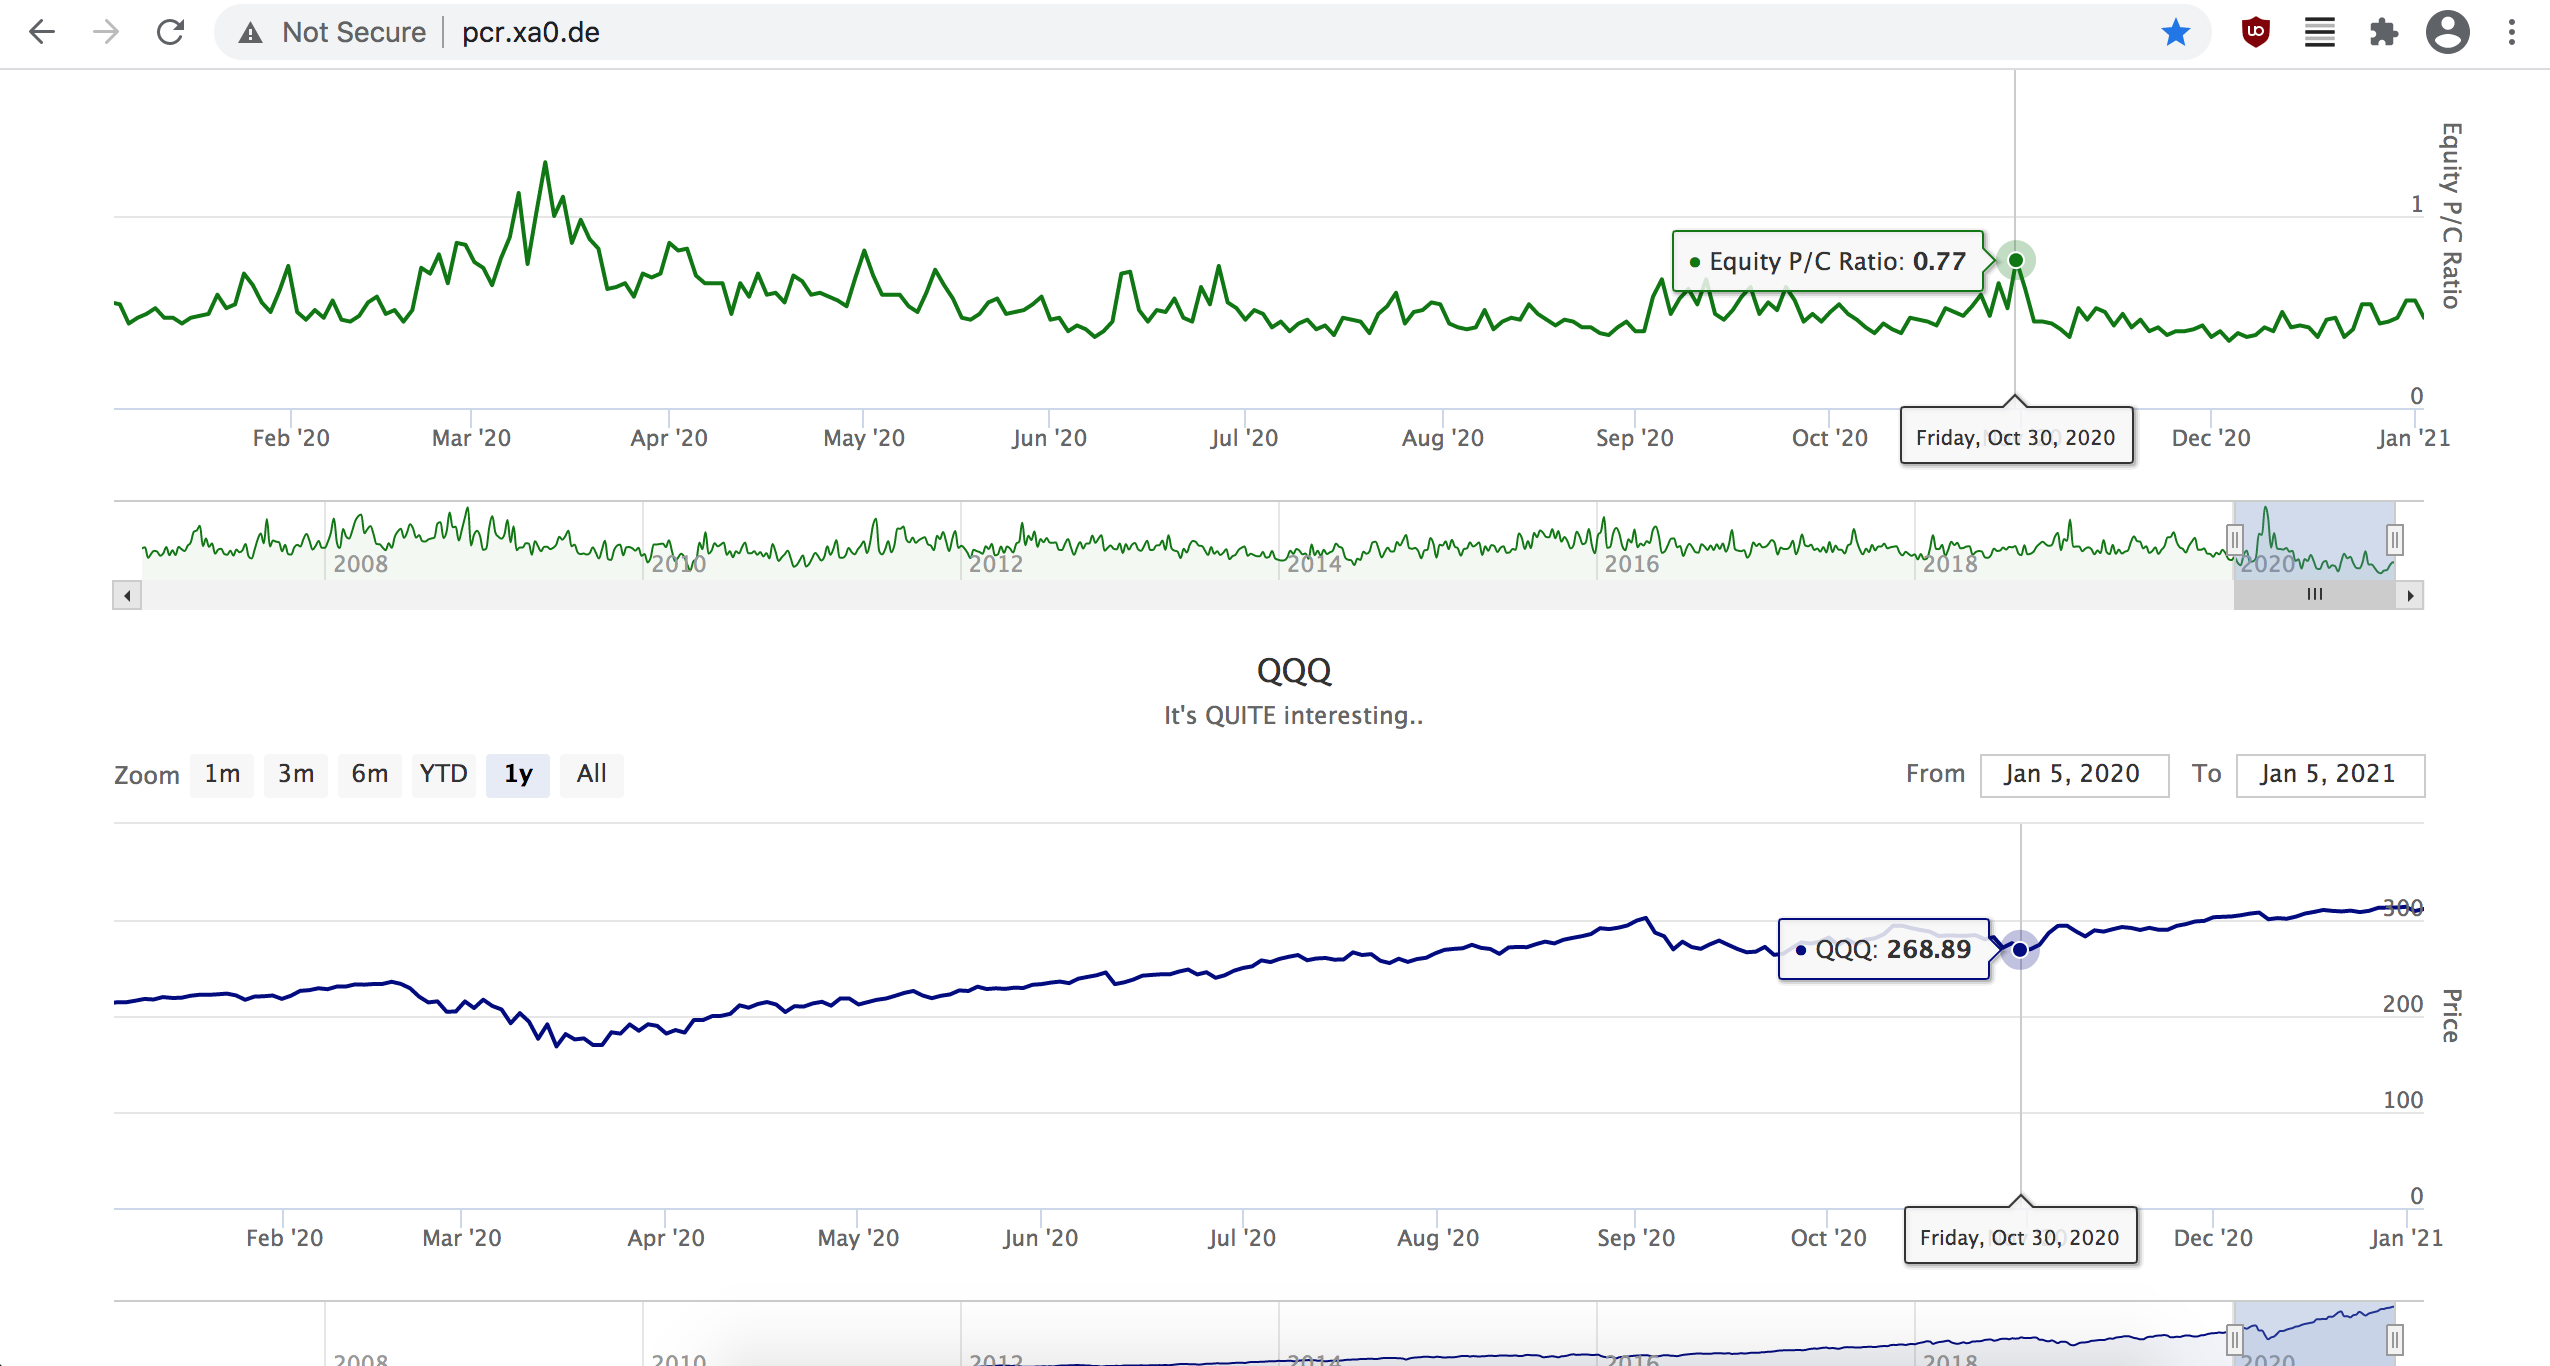The width and height of the screenshot is (2550, 1366).
Task: Click the 2016 label in equity navigator
Action: click(x=1632, y=564)
